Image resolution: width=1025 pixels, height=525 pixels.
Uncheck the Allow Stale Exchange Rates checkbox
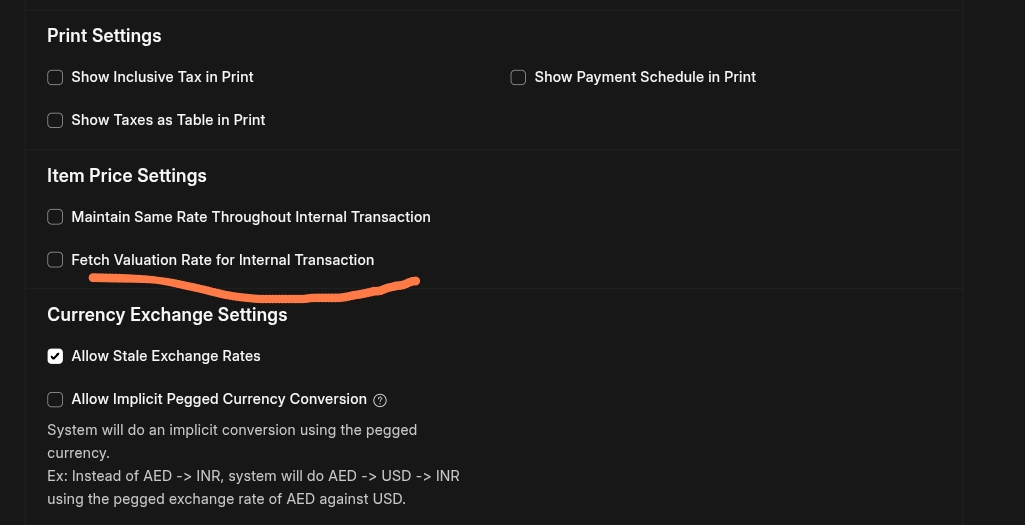coord(56,356)
